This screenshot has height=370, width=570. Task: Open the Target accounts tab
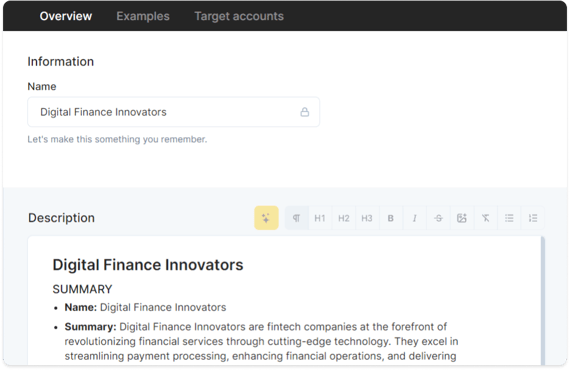239,16
